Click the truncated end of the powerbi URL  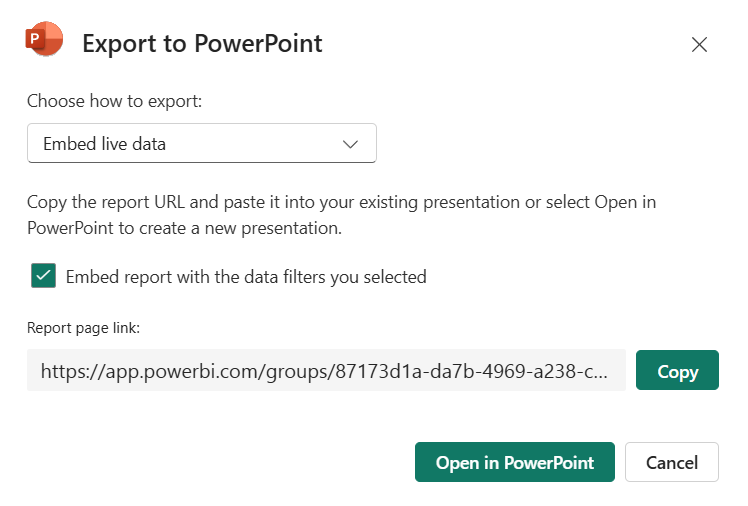pos(590,372)
